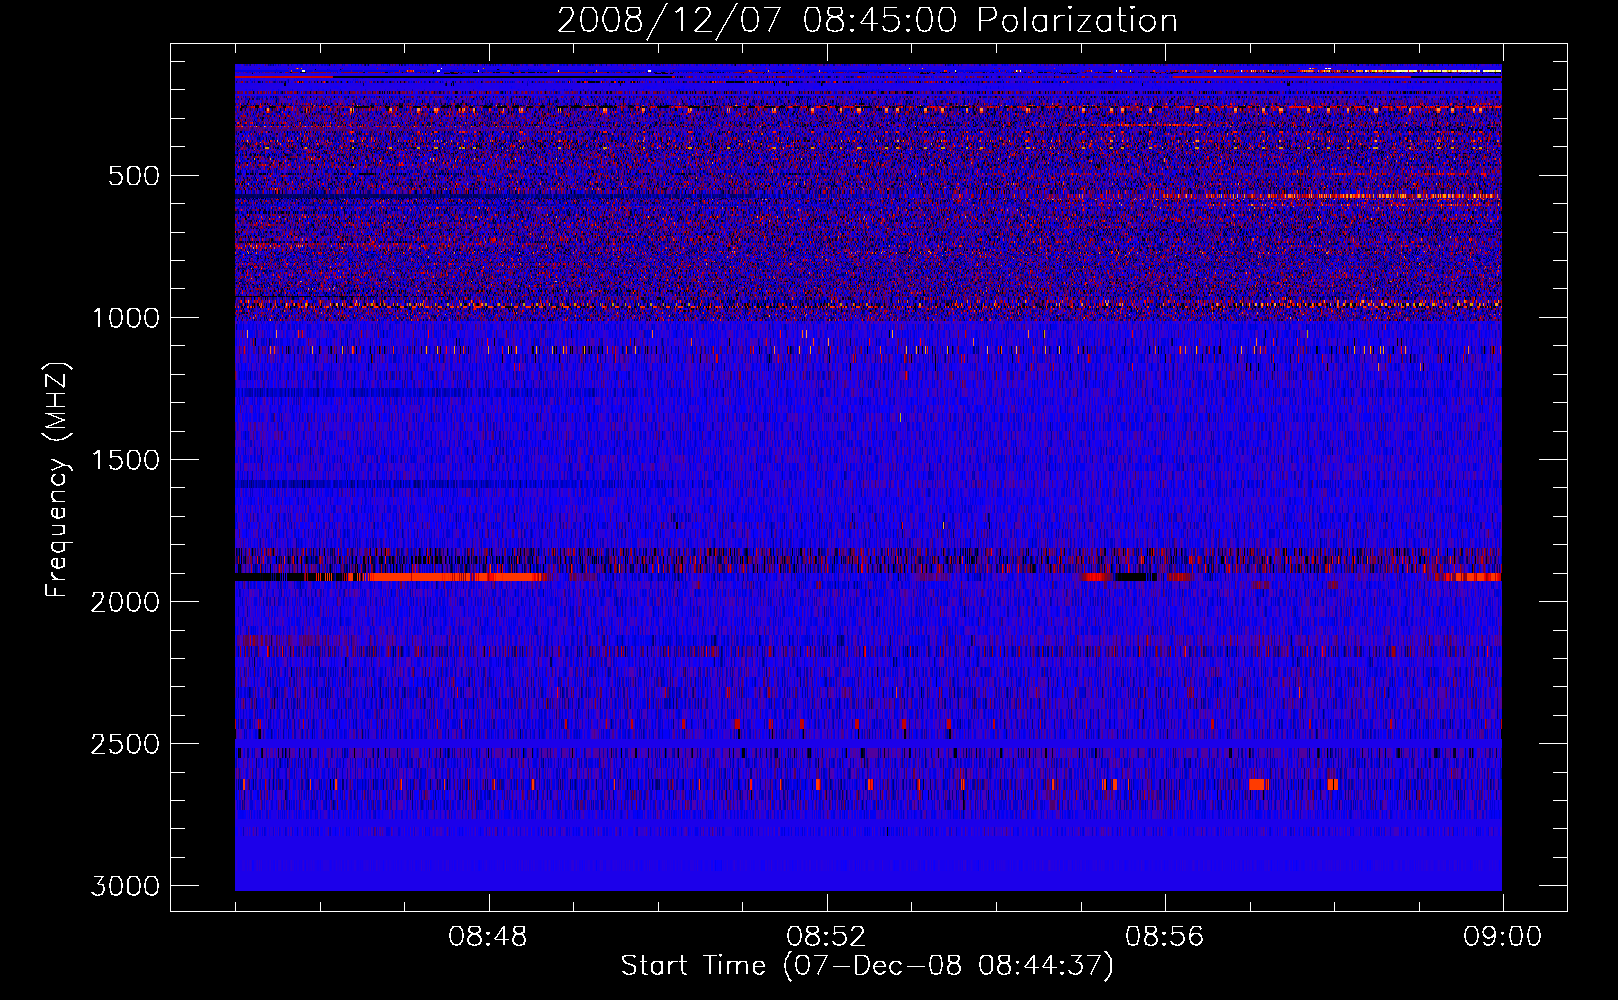Image resolution: width=1618 pixels, height=1000 pixels.
Task: Select the 2000 frequency tick label
Action: pyautogui.click(x=125, y=602)
